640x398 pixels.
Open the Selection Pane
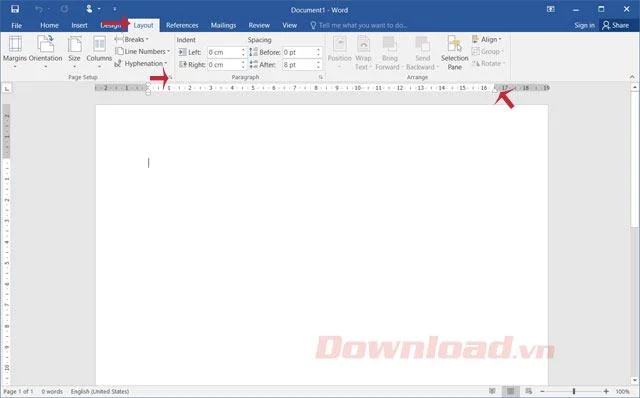click(454, 52)
